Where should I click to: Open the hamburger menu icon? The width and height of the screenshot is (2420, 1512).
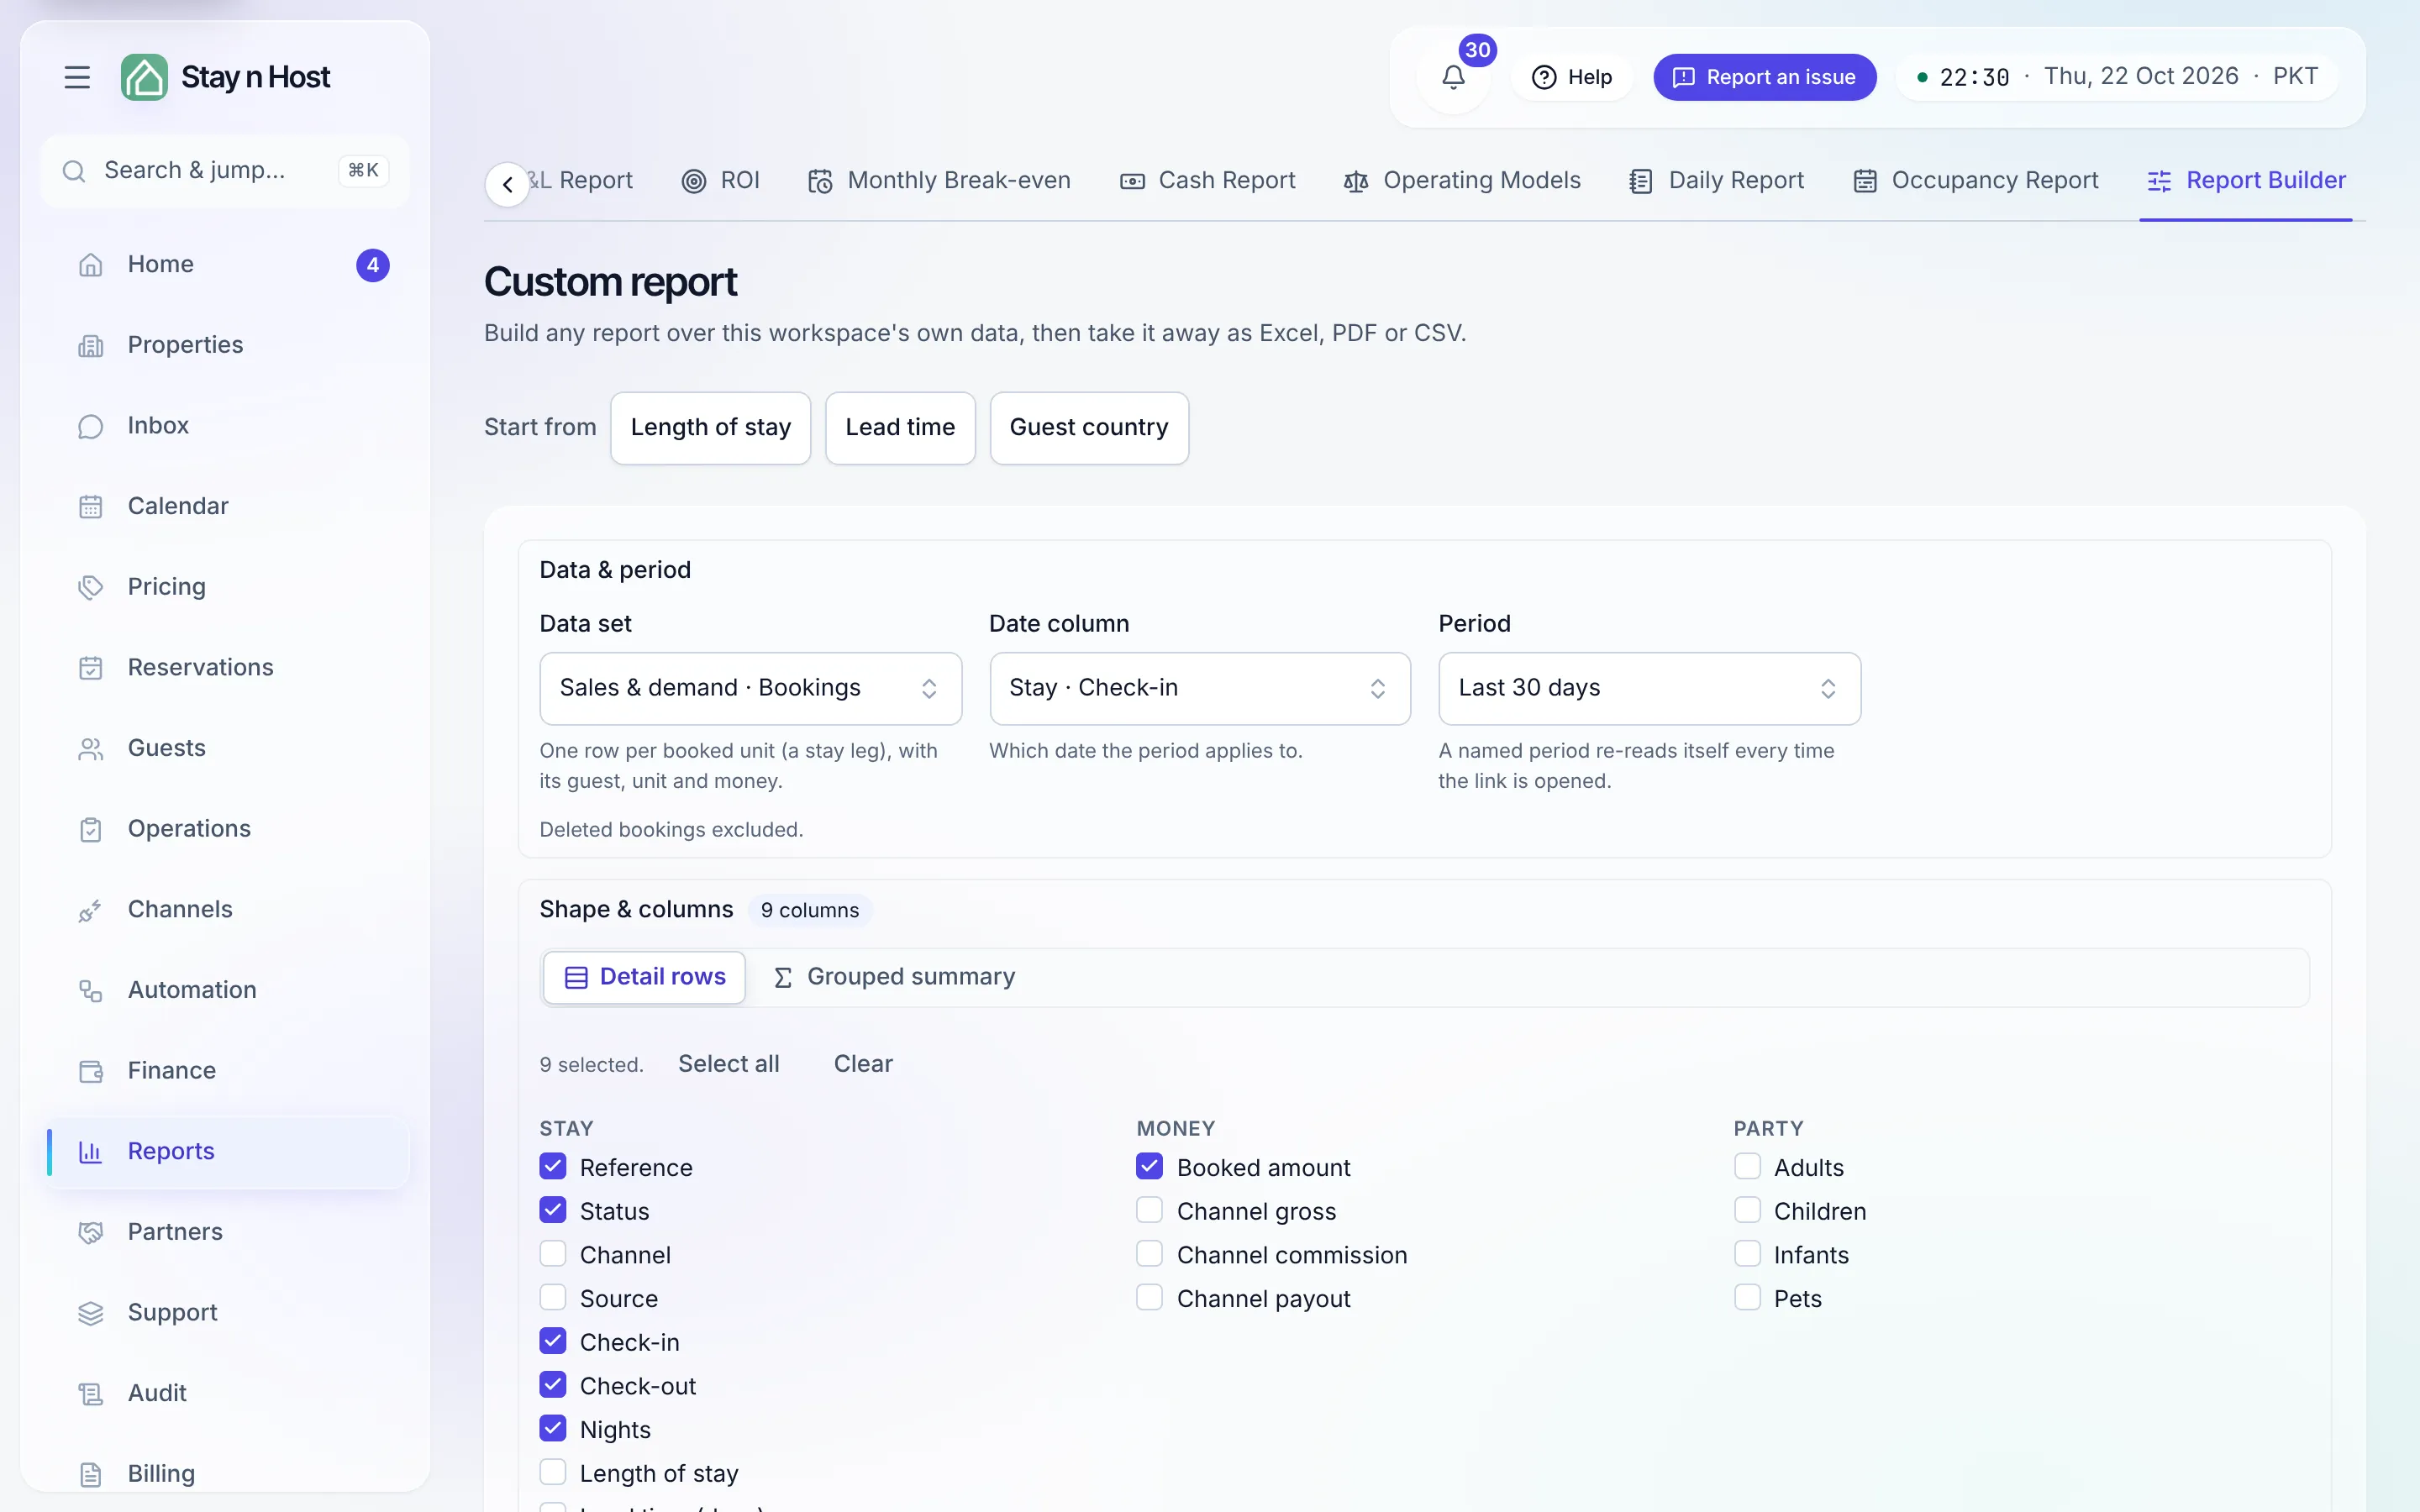[x=77, y=77]
